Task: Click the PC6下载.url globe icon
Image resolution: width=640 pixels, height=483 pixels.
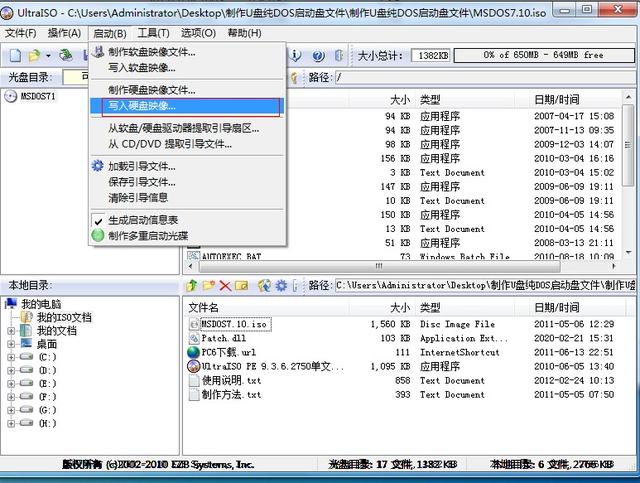Action: 193,352
